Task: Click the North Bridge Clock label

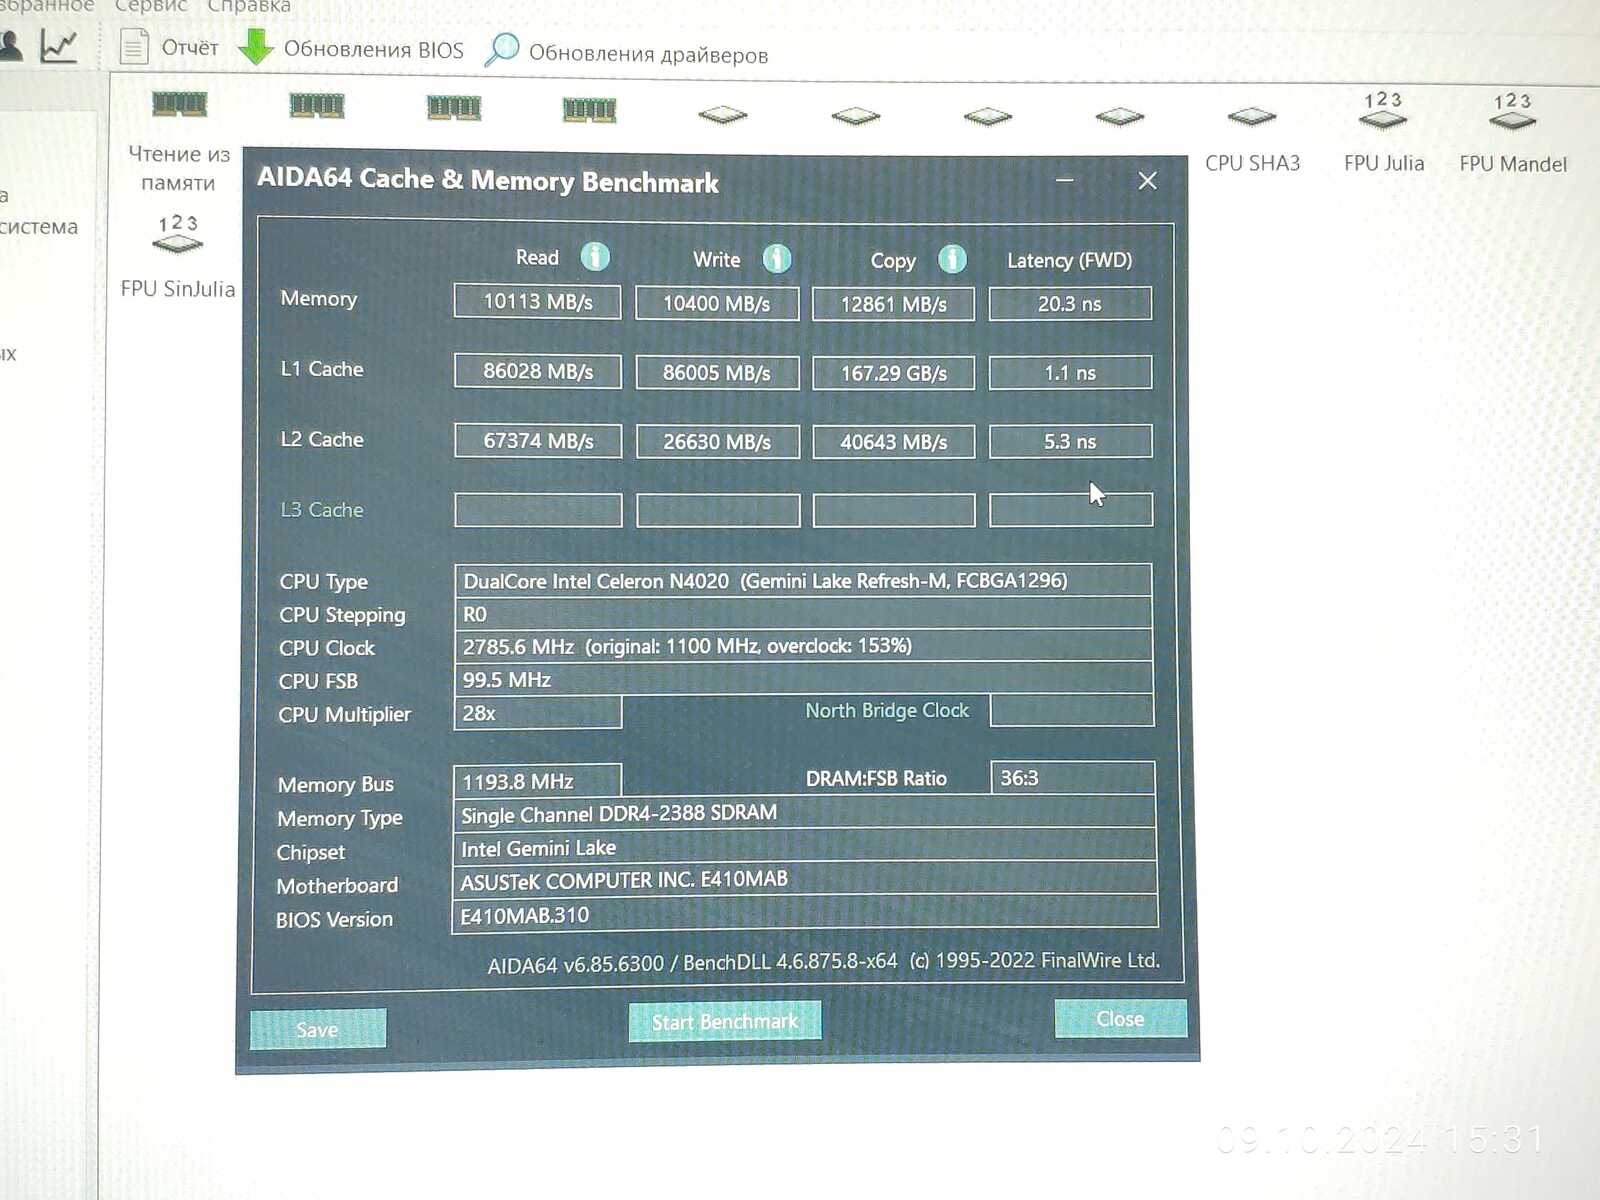Action: 887,710
